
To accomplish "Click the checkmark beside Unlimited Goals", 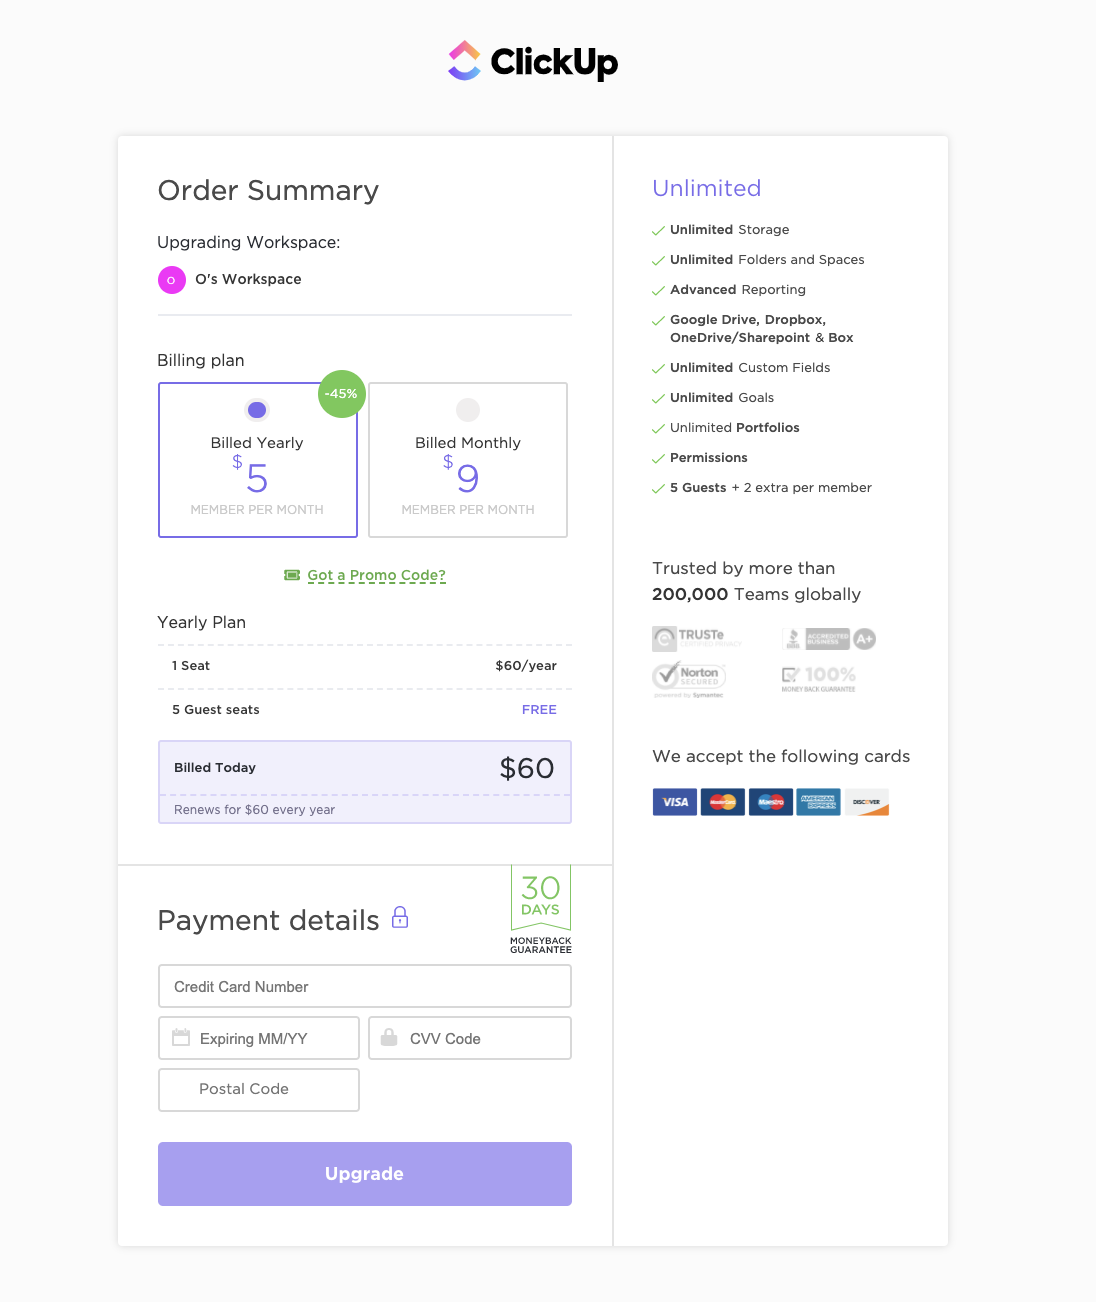I will point(658,399).
